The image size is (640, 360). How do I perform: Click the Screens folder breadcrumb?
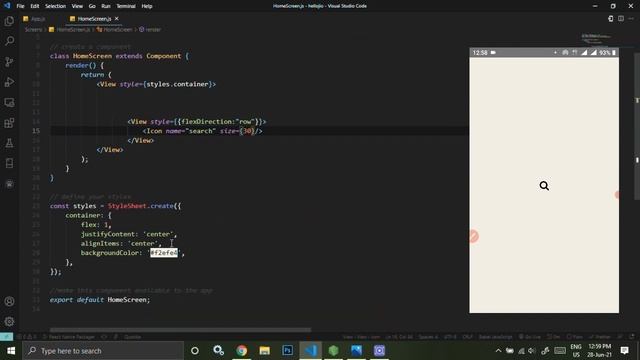(x=33, y=29)
